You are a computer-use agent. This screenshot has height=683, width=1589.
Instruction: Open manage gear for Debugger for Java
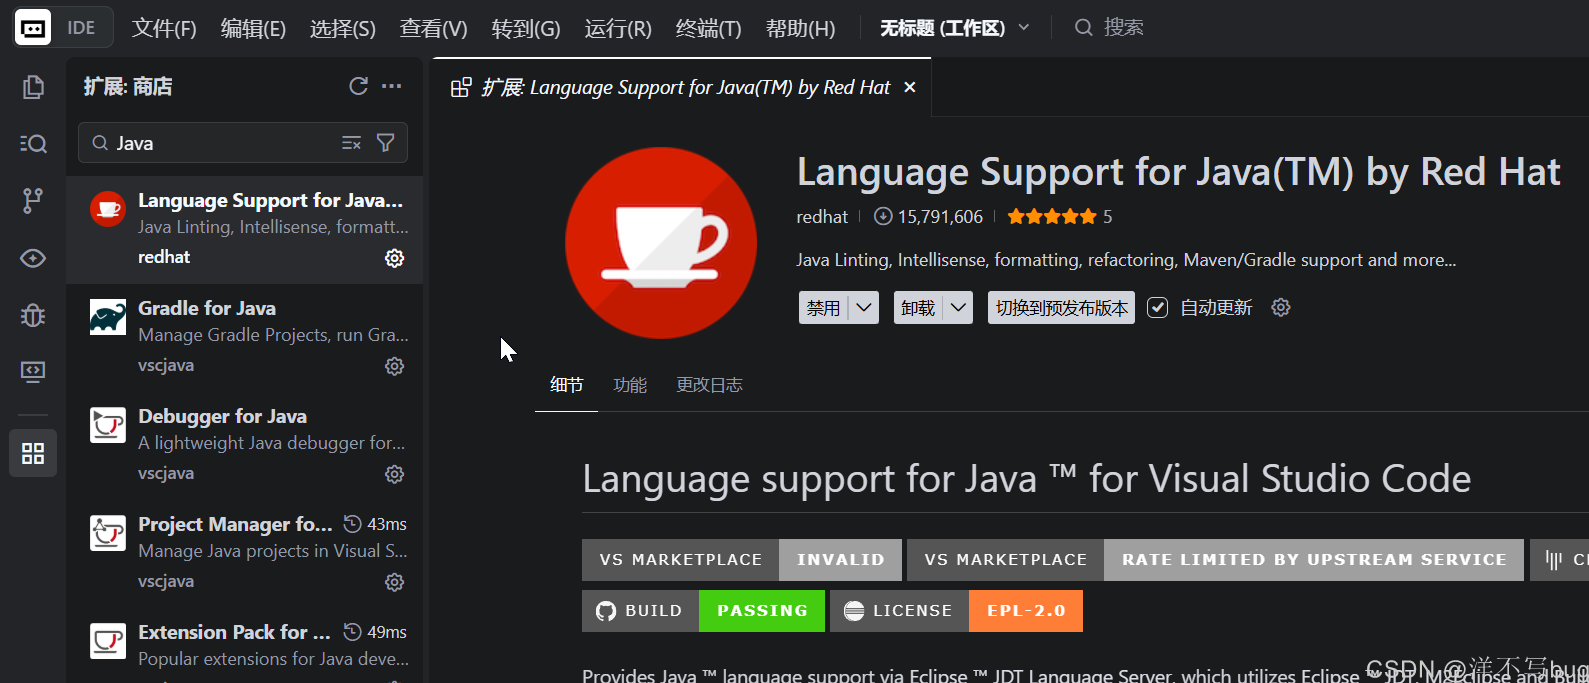[x=395, y=474]
